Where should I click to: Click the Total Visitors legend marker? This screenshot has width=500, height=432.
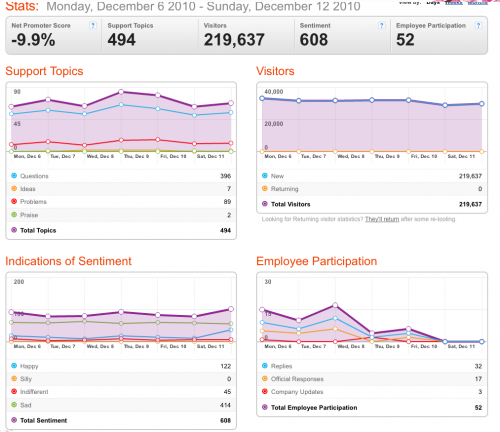click(265, 204)
